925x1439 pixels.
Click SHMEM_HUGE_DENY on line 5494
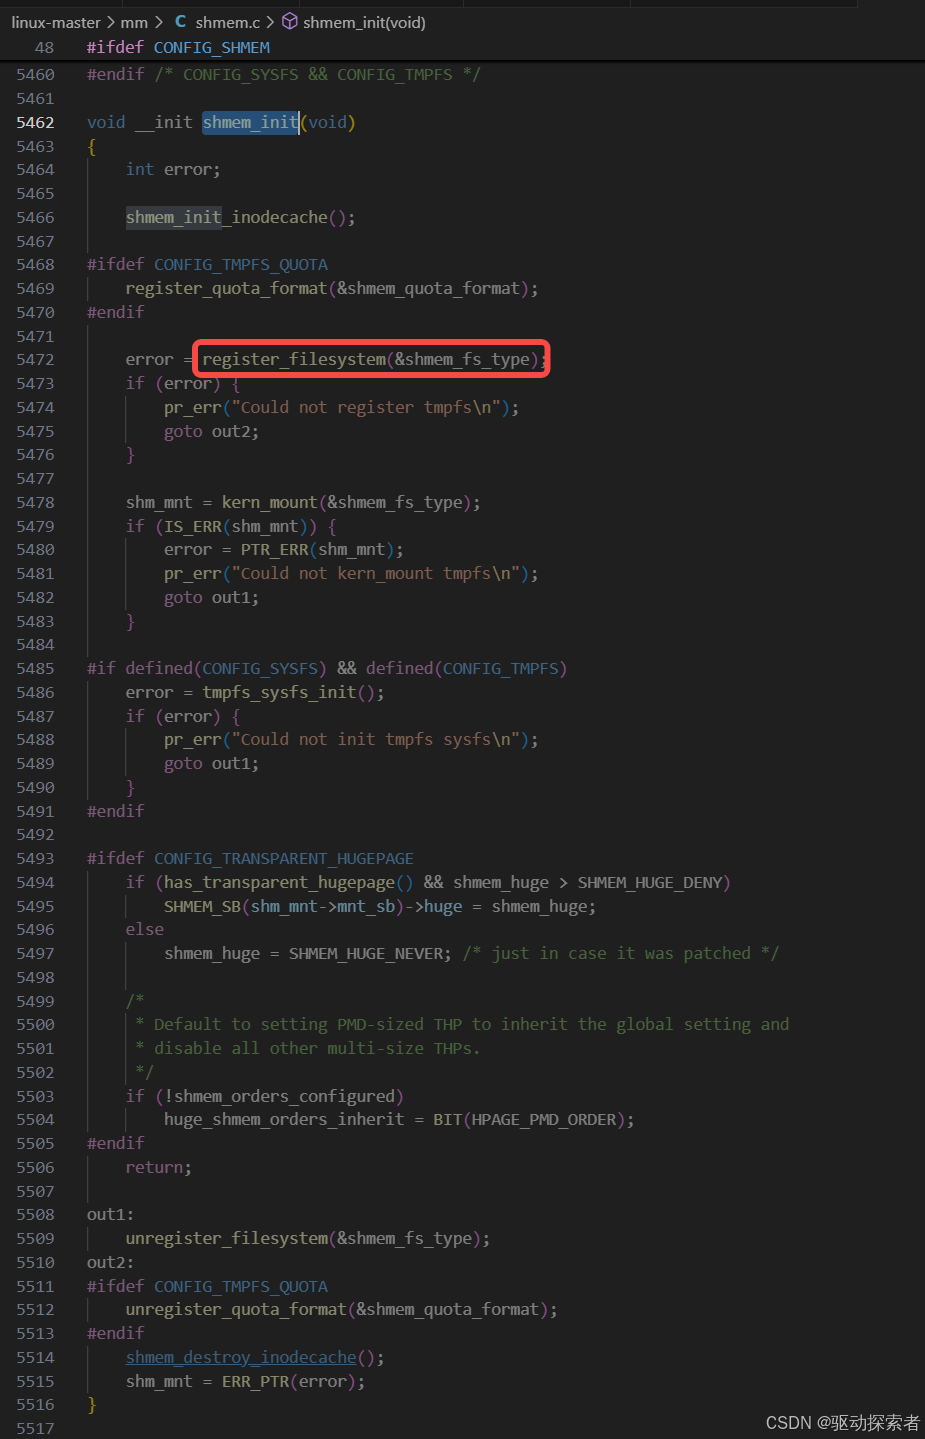650,882
